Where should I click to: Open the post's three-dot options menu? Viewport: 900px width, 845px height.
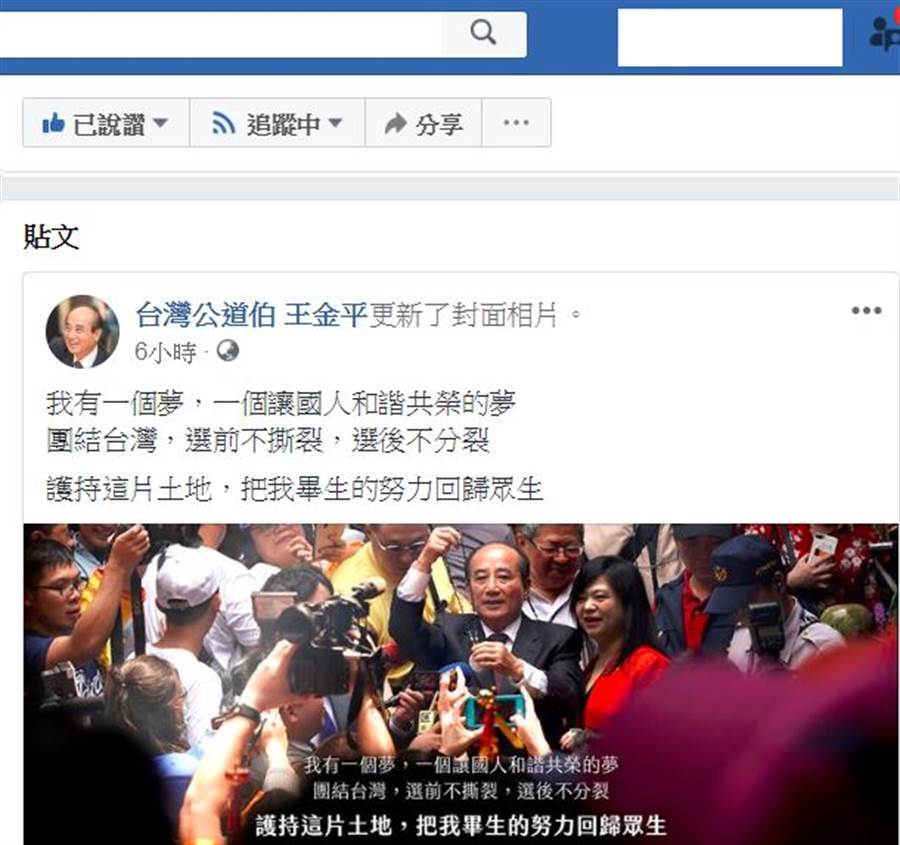tap(866, 311)
